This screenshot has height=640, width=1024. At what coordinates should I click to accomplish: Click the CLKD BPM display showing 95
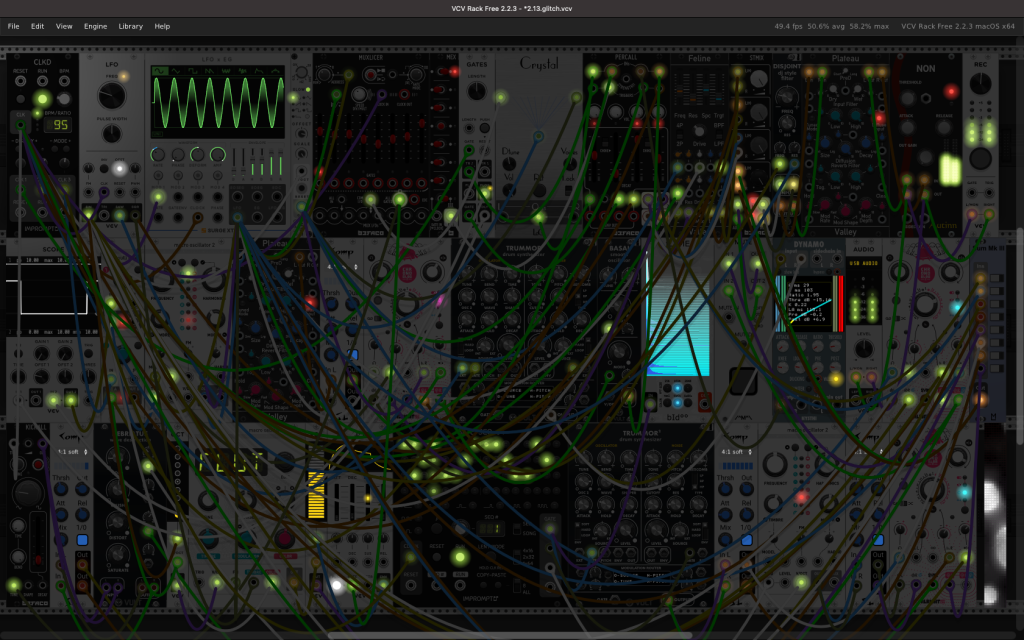(x=57, y=125)
